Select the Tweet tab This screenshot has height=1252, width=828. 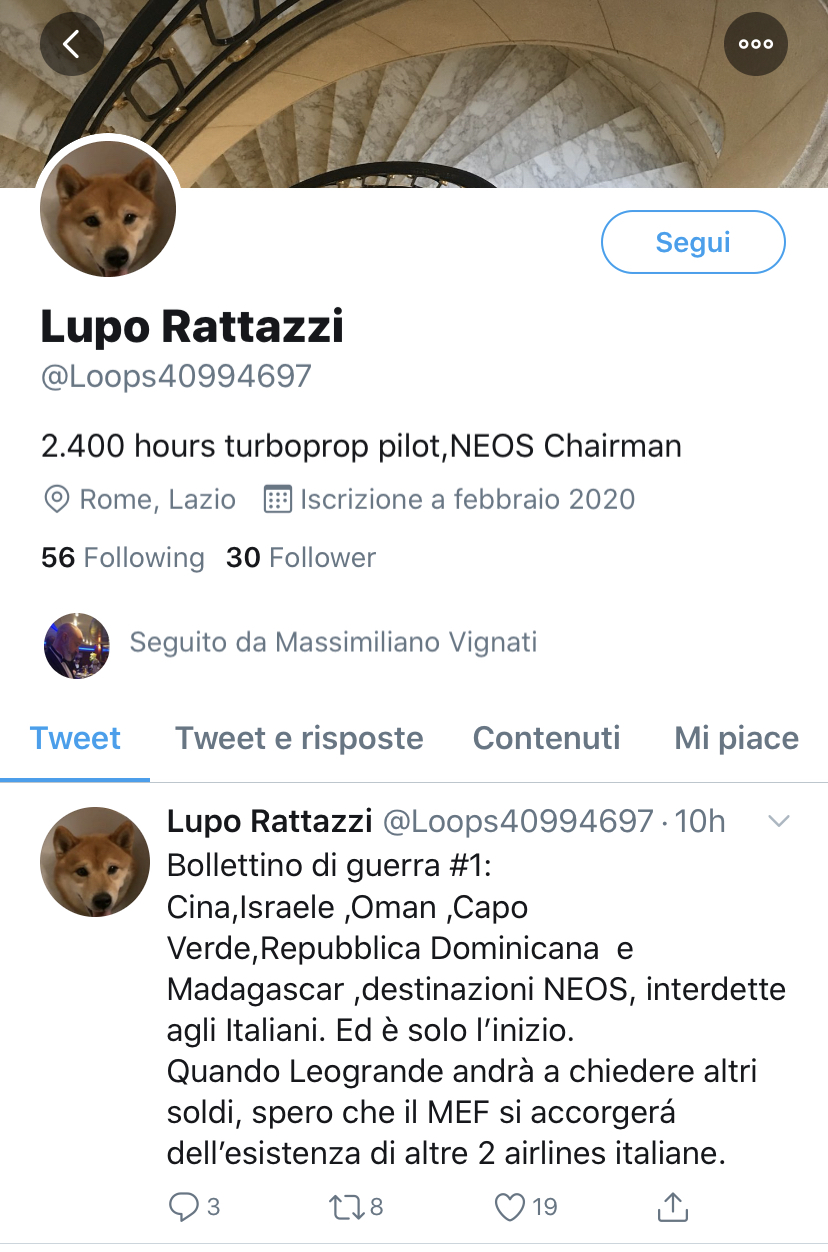click(x=75, y=739)
